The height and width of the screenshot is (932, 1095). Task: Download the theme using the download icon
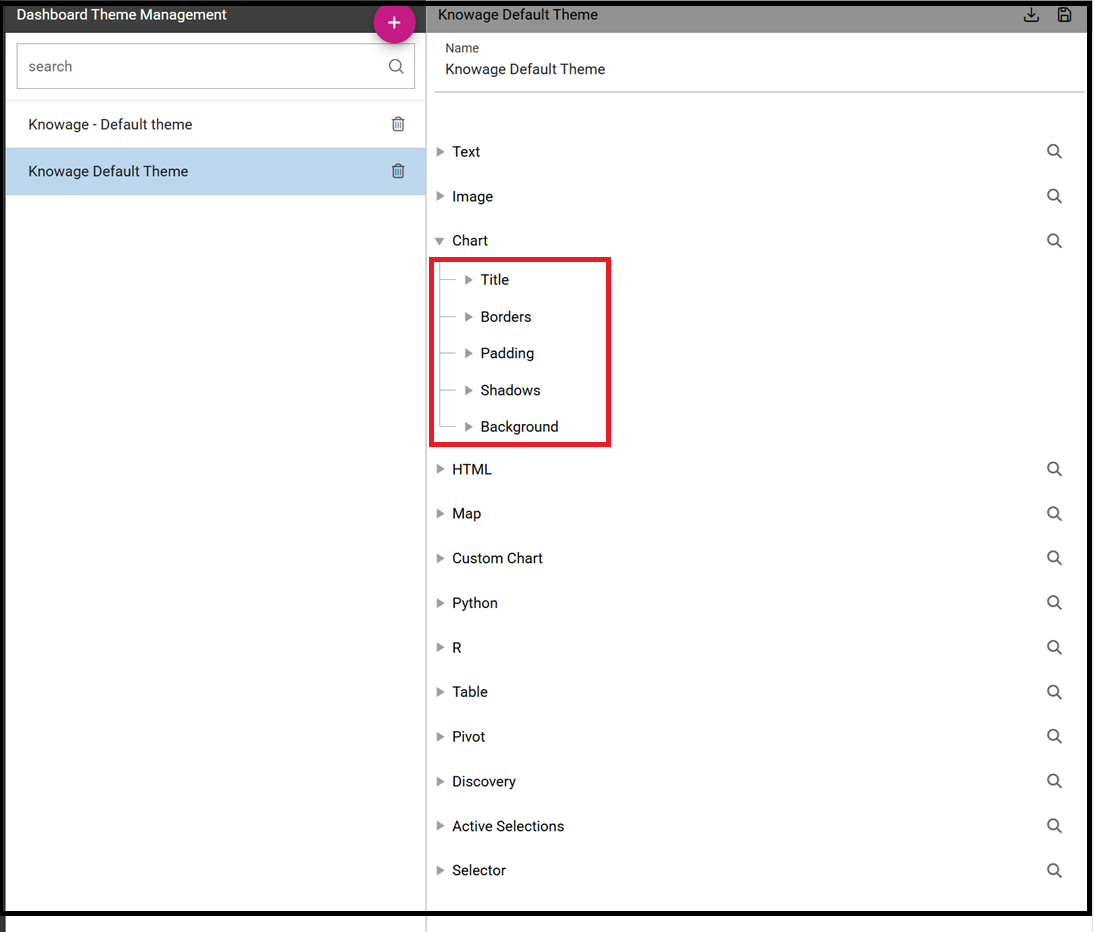pos(1031,15)
